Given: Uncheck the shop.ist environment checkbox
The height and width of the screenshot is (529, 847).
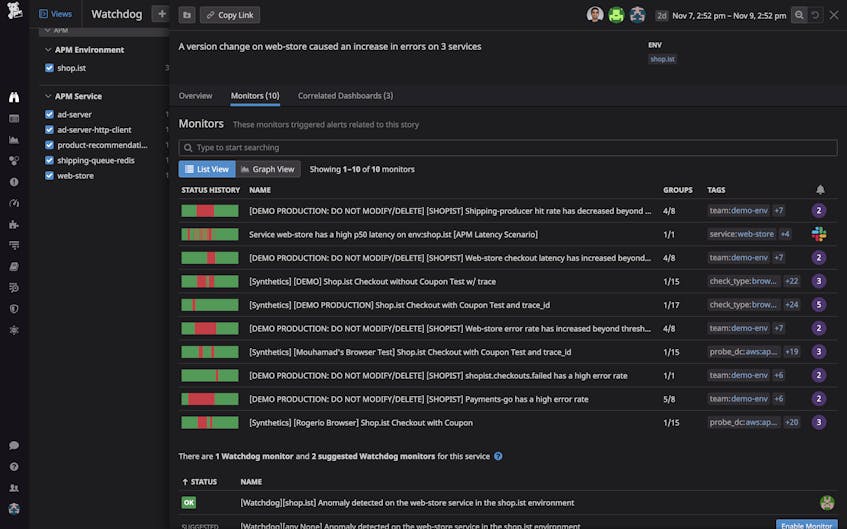Looking at the screenshot, I should pyautogui.click(x=50, y=68).
